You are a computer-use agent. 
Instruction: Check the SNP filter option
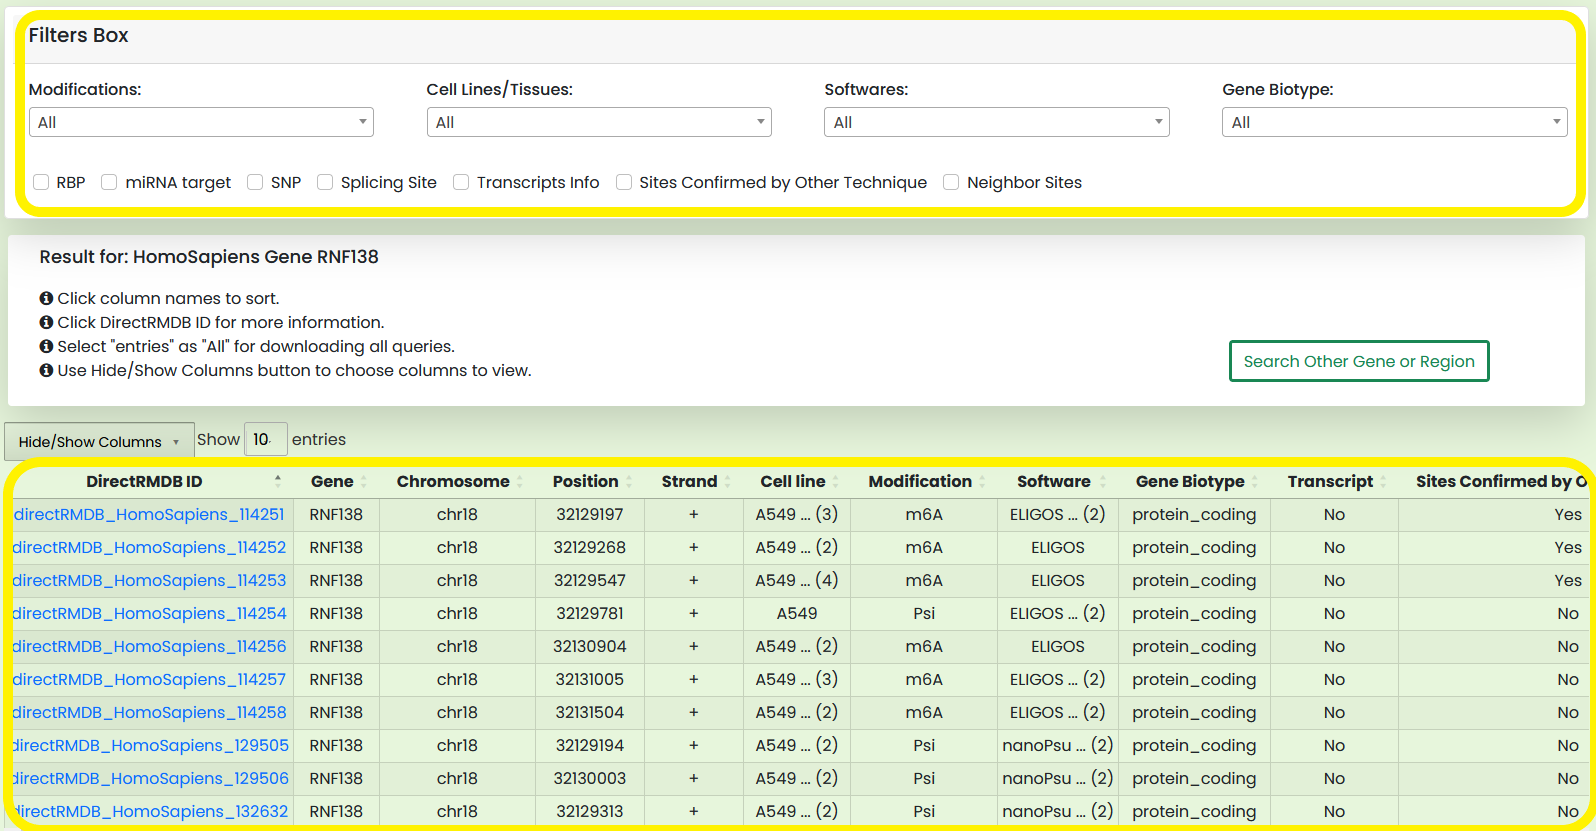tap(255, 182)
